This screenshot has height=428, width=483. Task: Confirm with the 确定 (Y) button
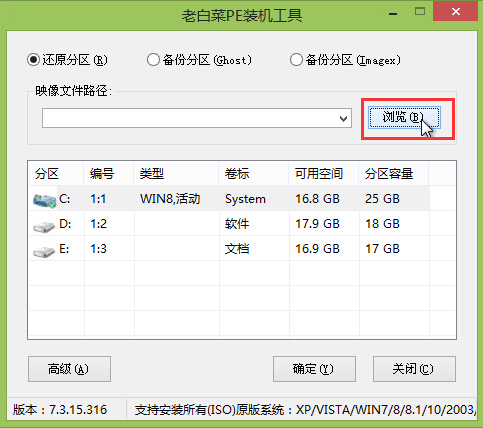(x=314, y=369)
